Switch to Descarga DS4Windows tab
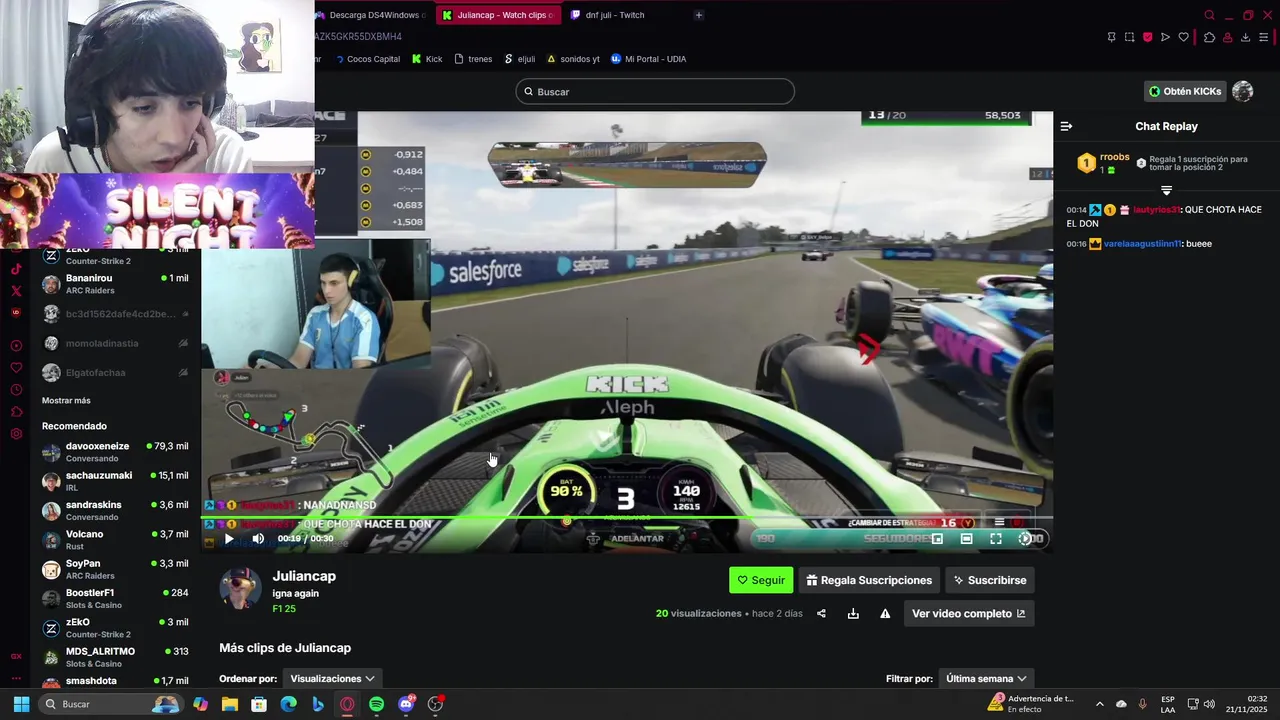 pyautogui.click(x=371, y=15)
